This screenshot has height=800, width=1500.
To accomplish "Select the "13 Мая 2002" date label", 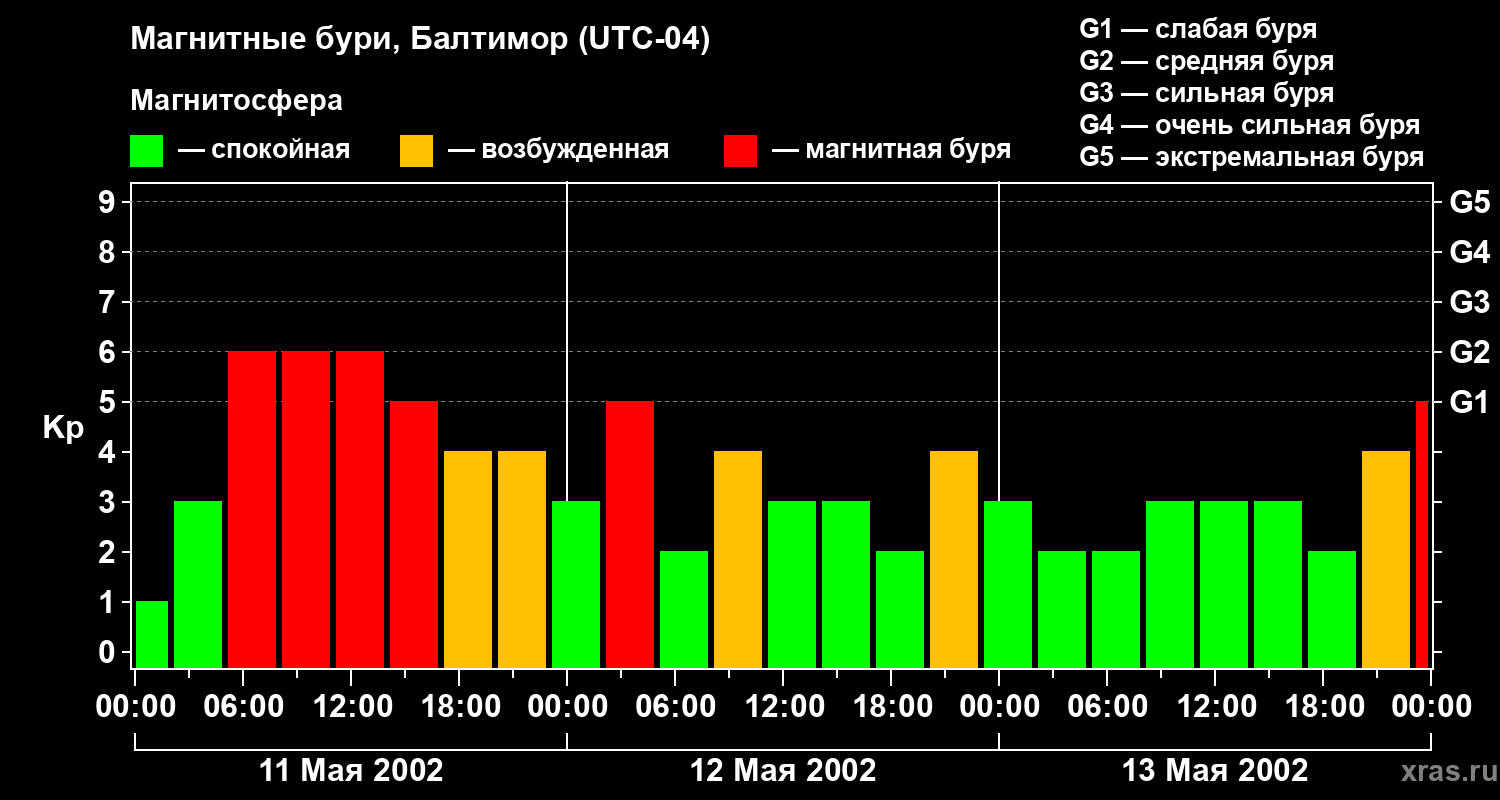I will click(1215, 771).
